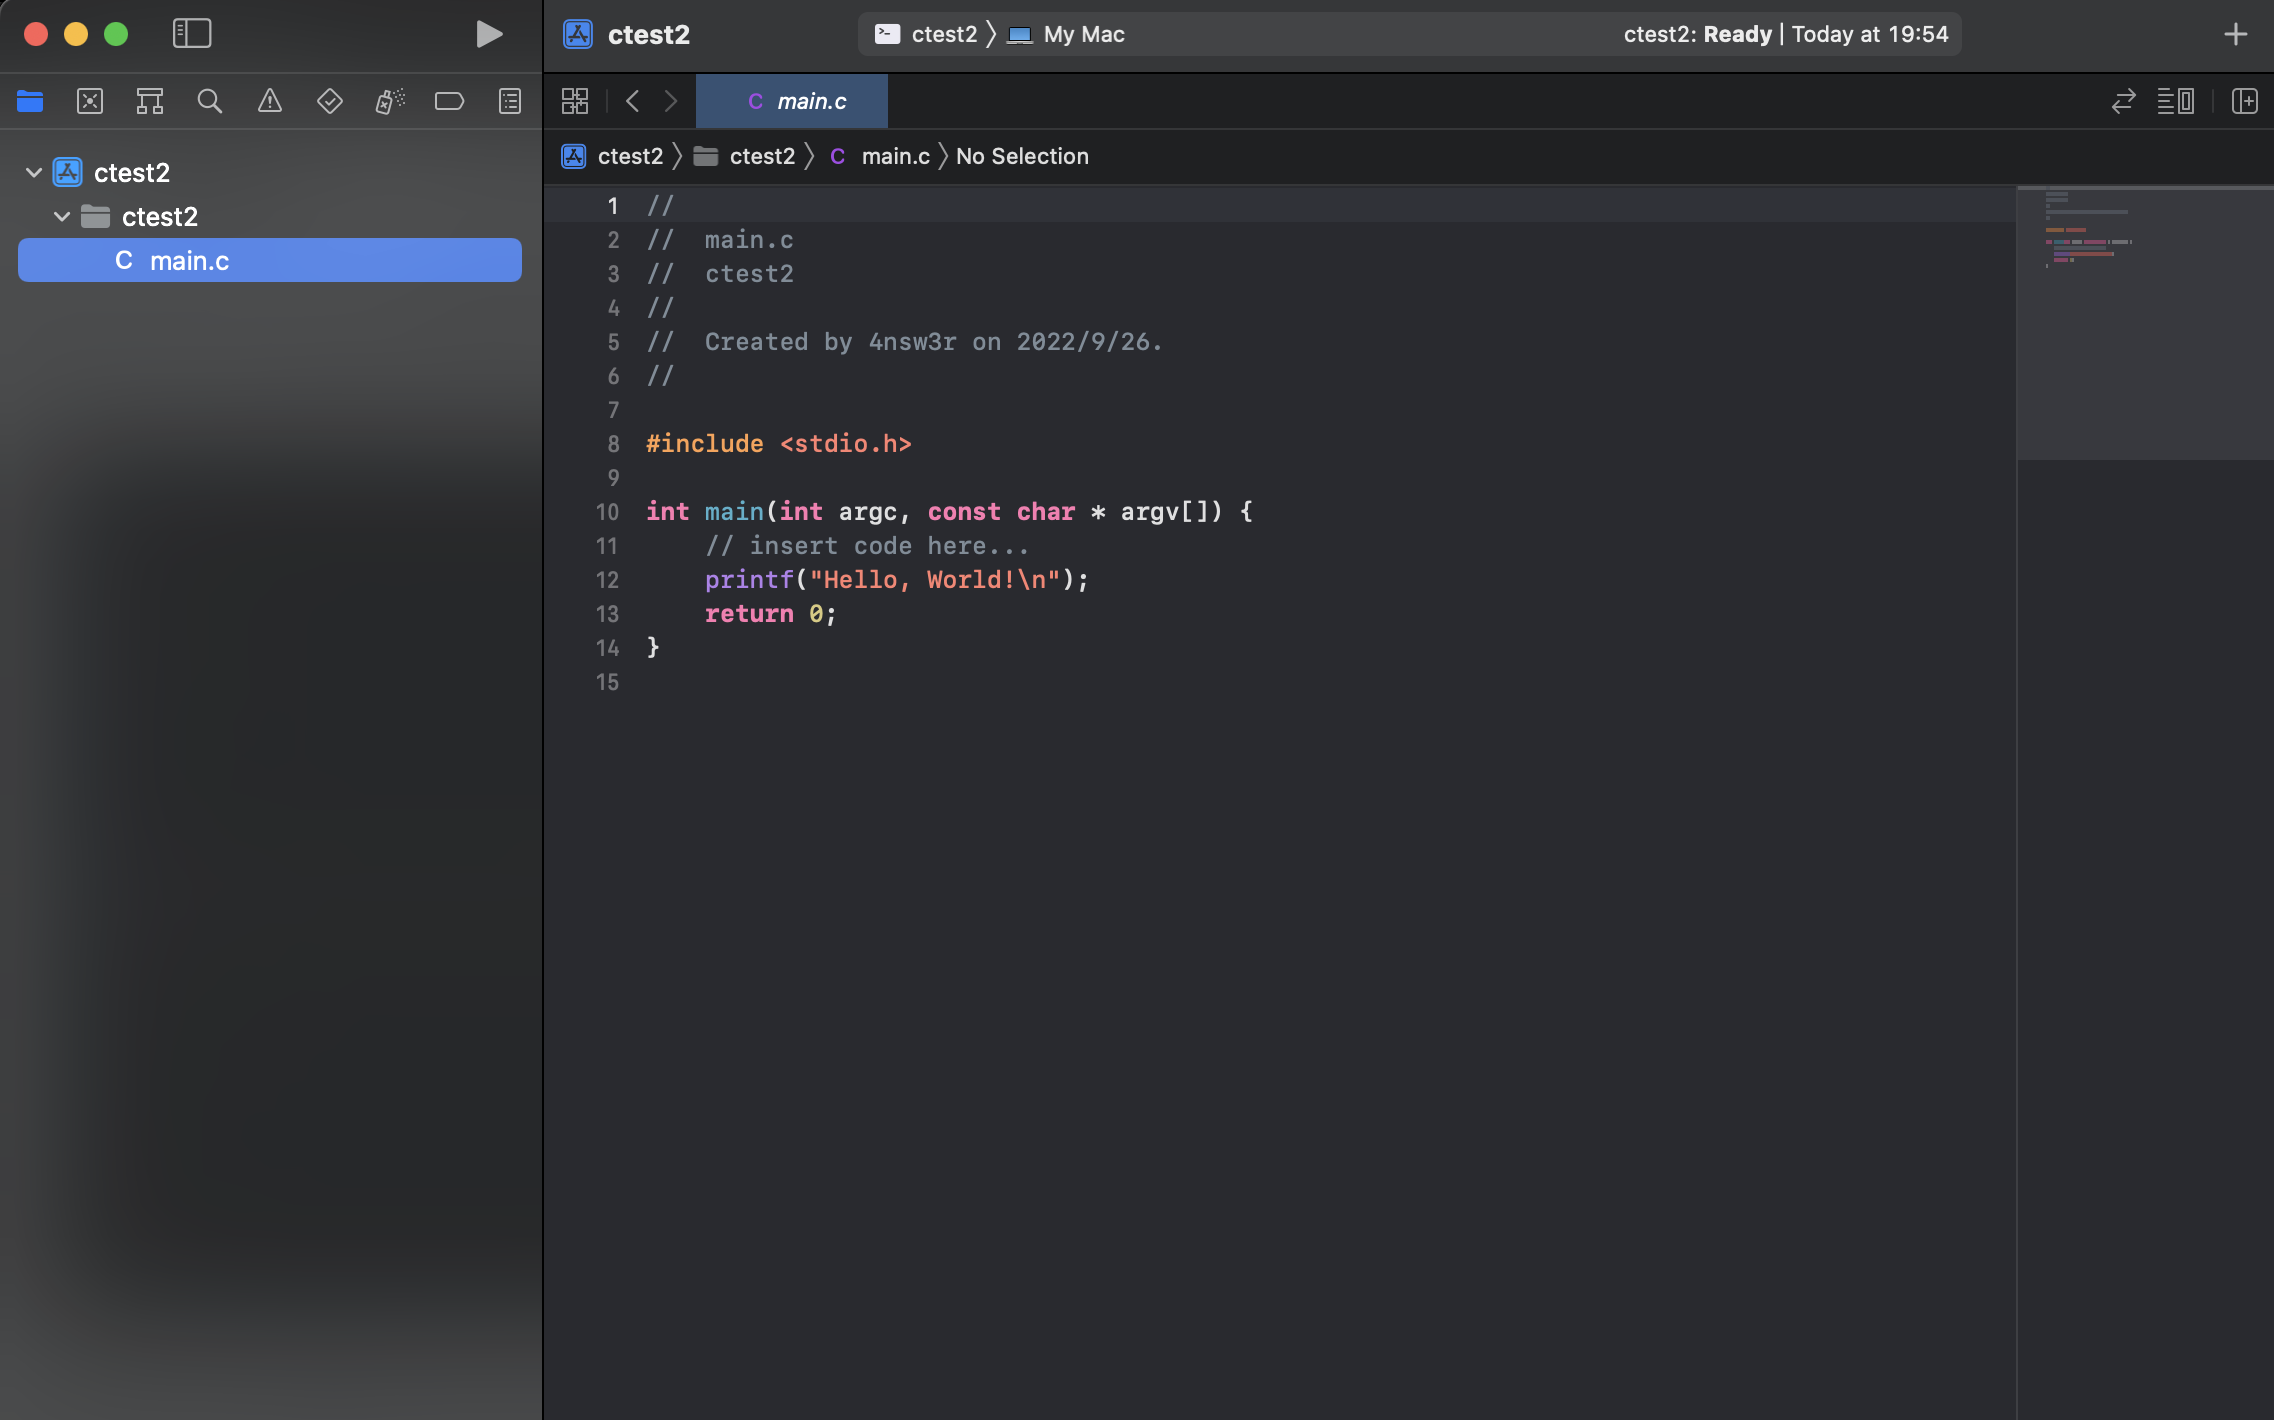Open the Find navigator magnifier icon

210,101
